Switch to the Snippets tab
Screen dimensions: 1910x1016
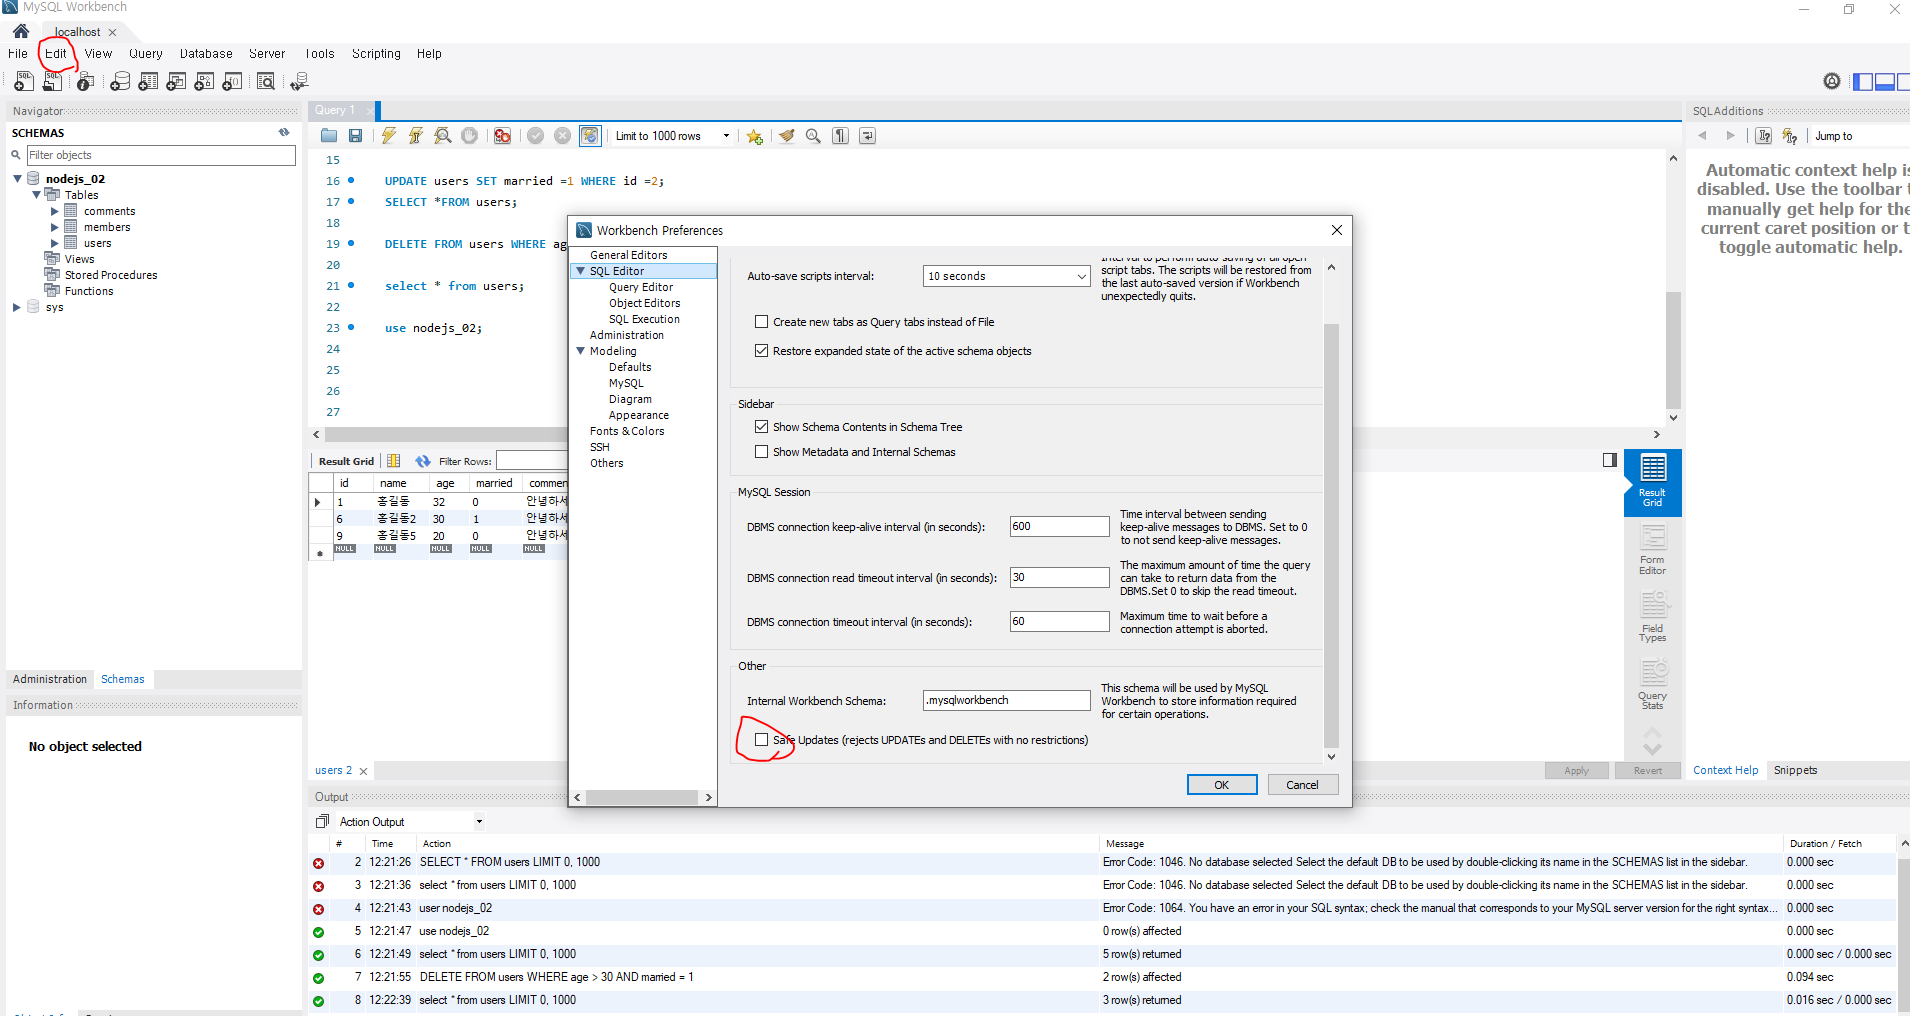(x=1795, y=770)
